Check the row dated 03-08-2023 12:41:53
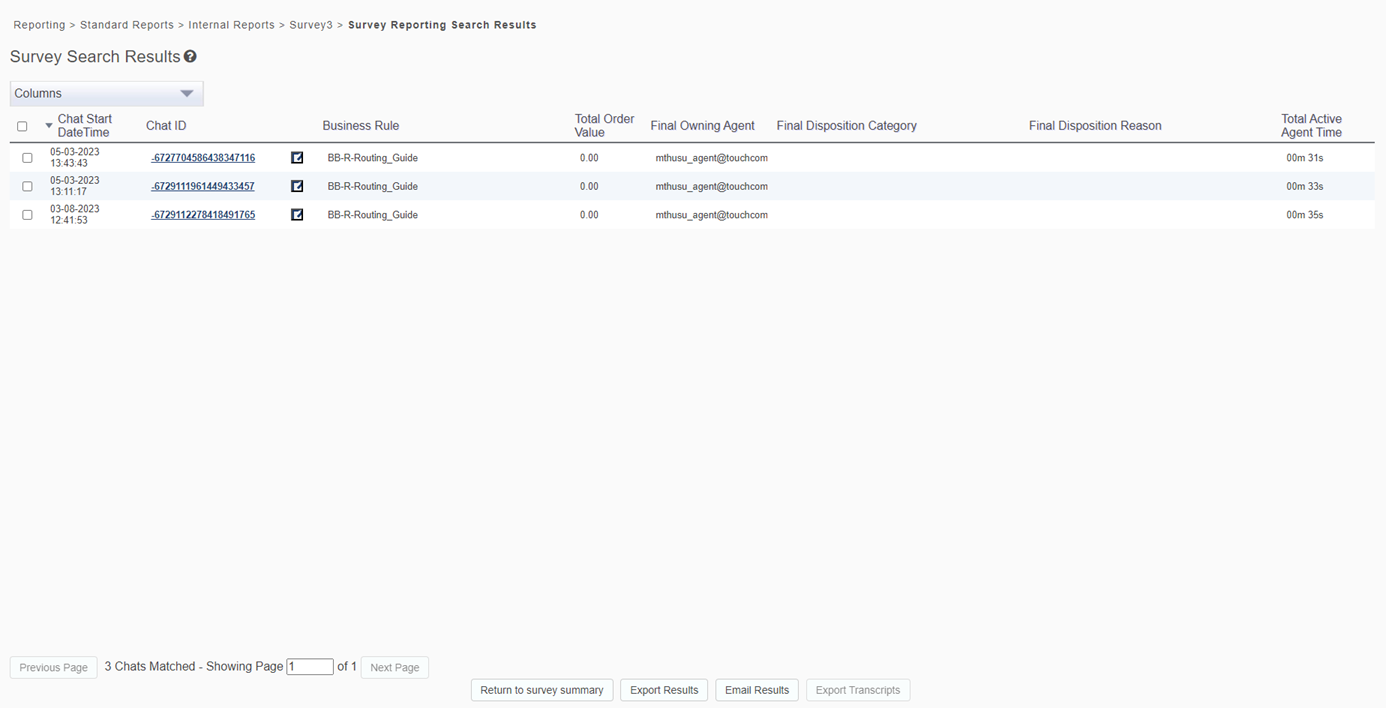 [27, 215]
